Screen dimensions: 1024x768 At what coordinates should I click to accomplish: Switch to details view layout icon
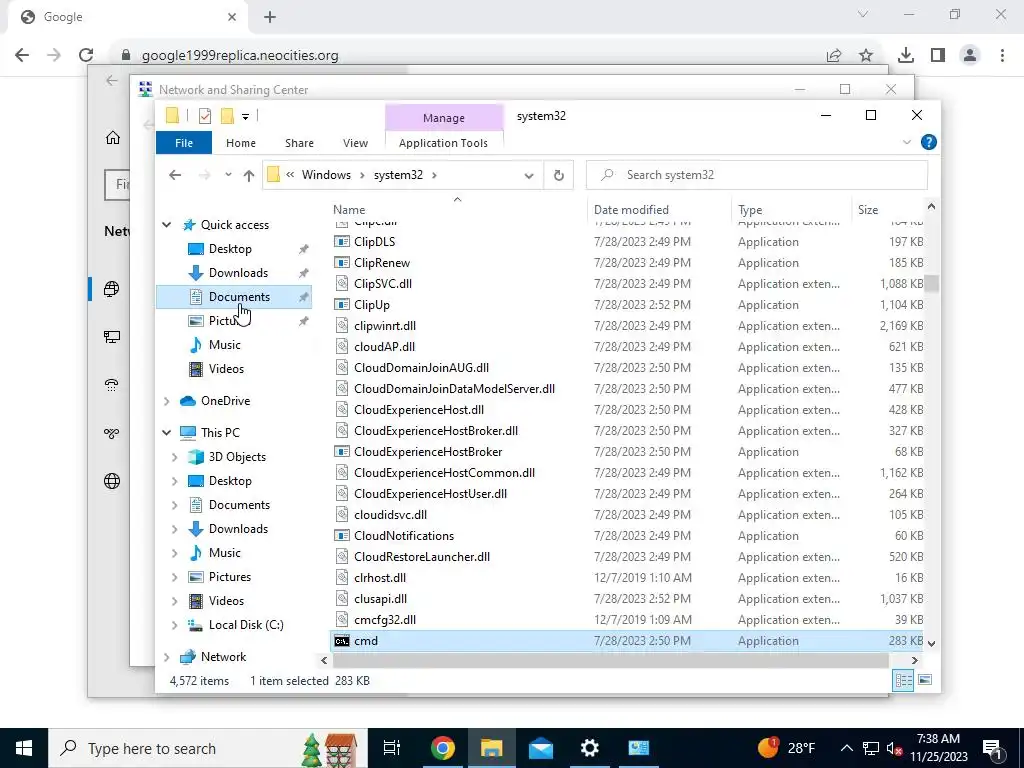pos(904,680)
